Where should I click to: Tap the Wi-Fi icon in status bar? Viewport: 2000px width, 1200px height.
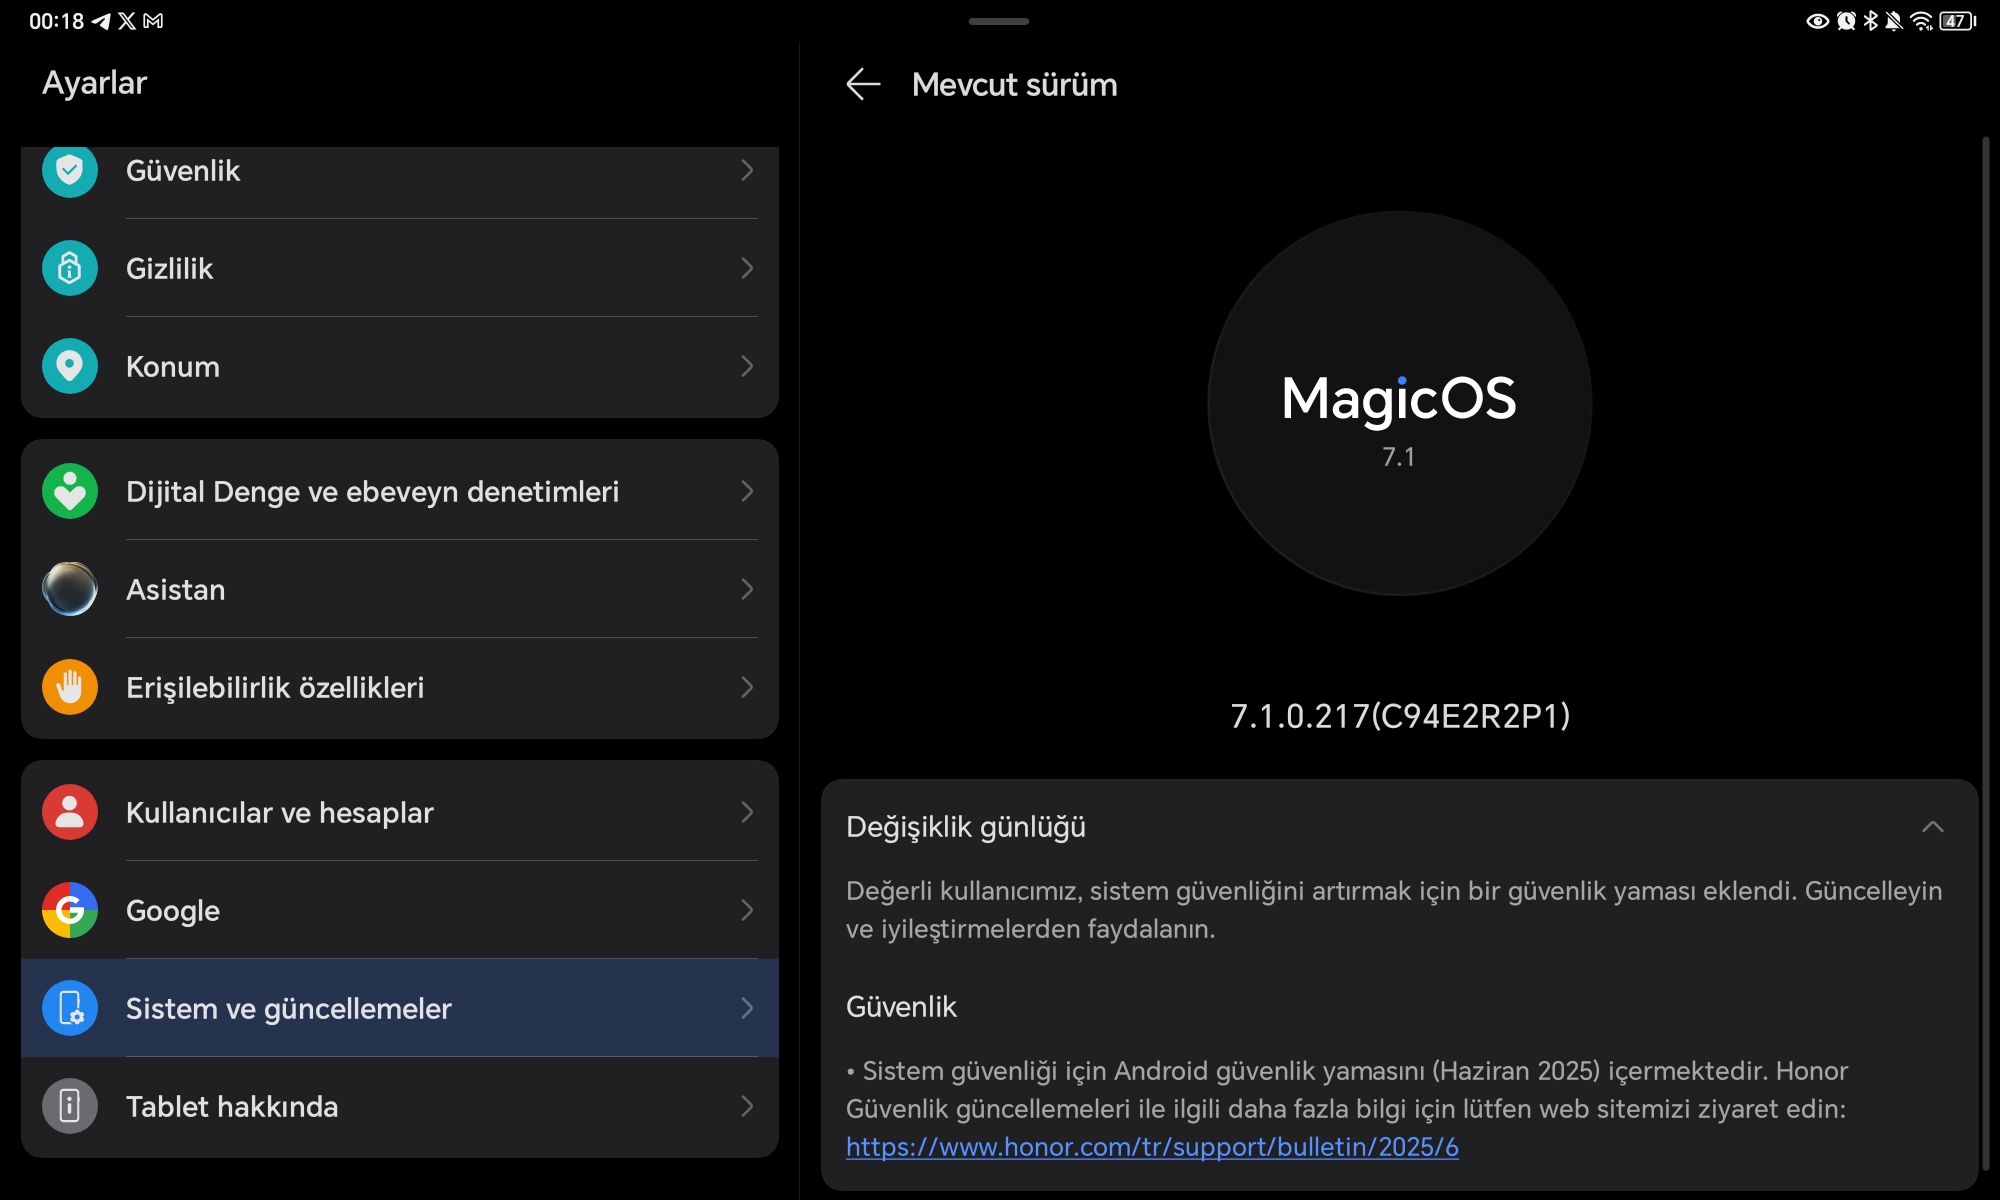[x=1922, y=21]
